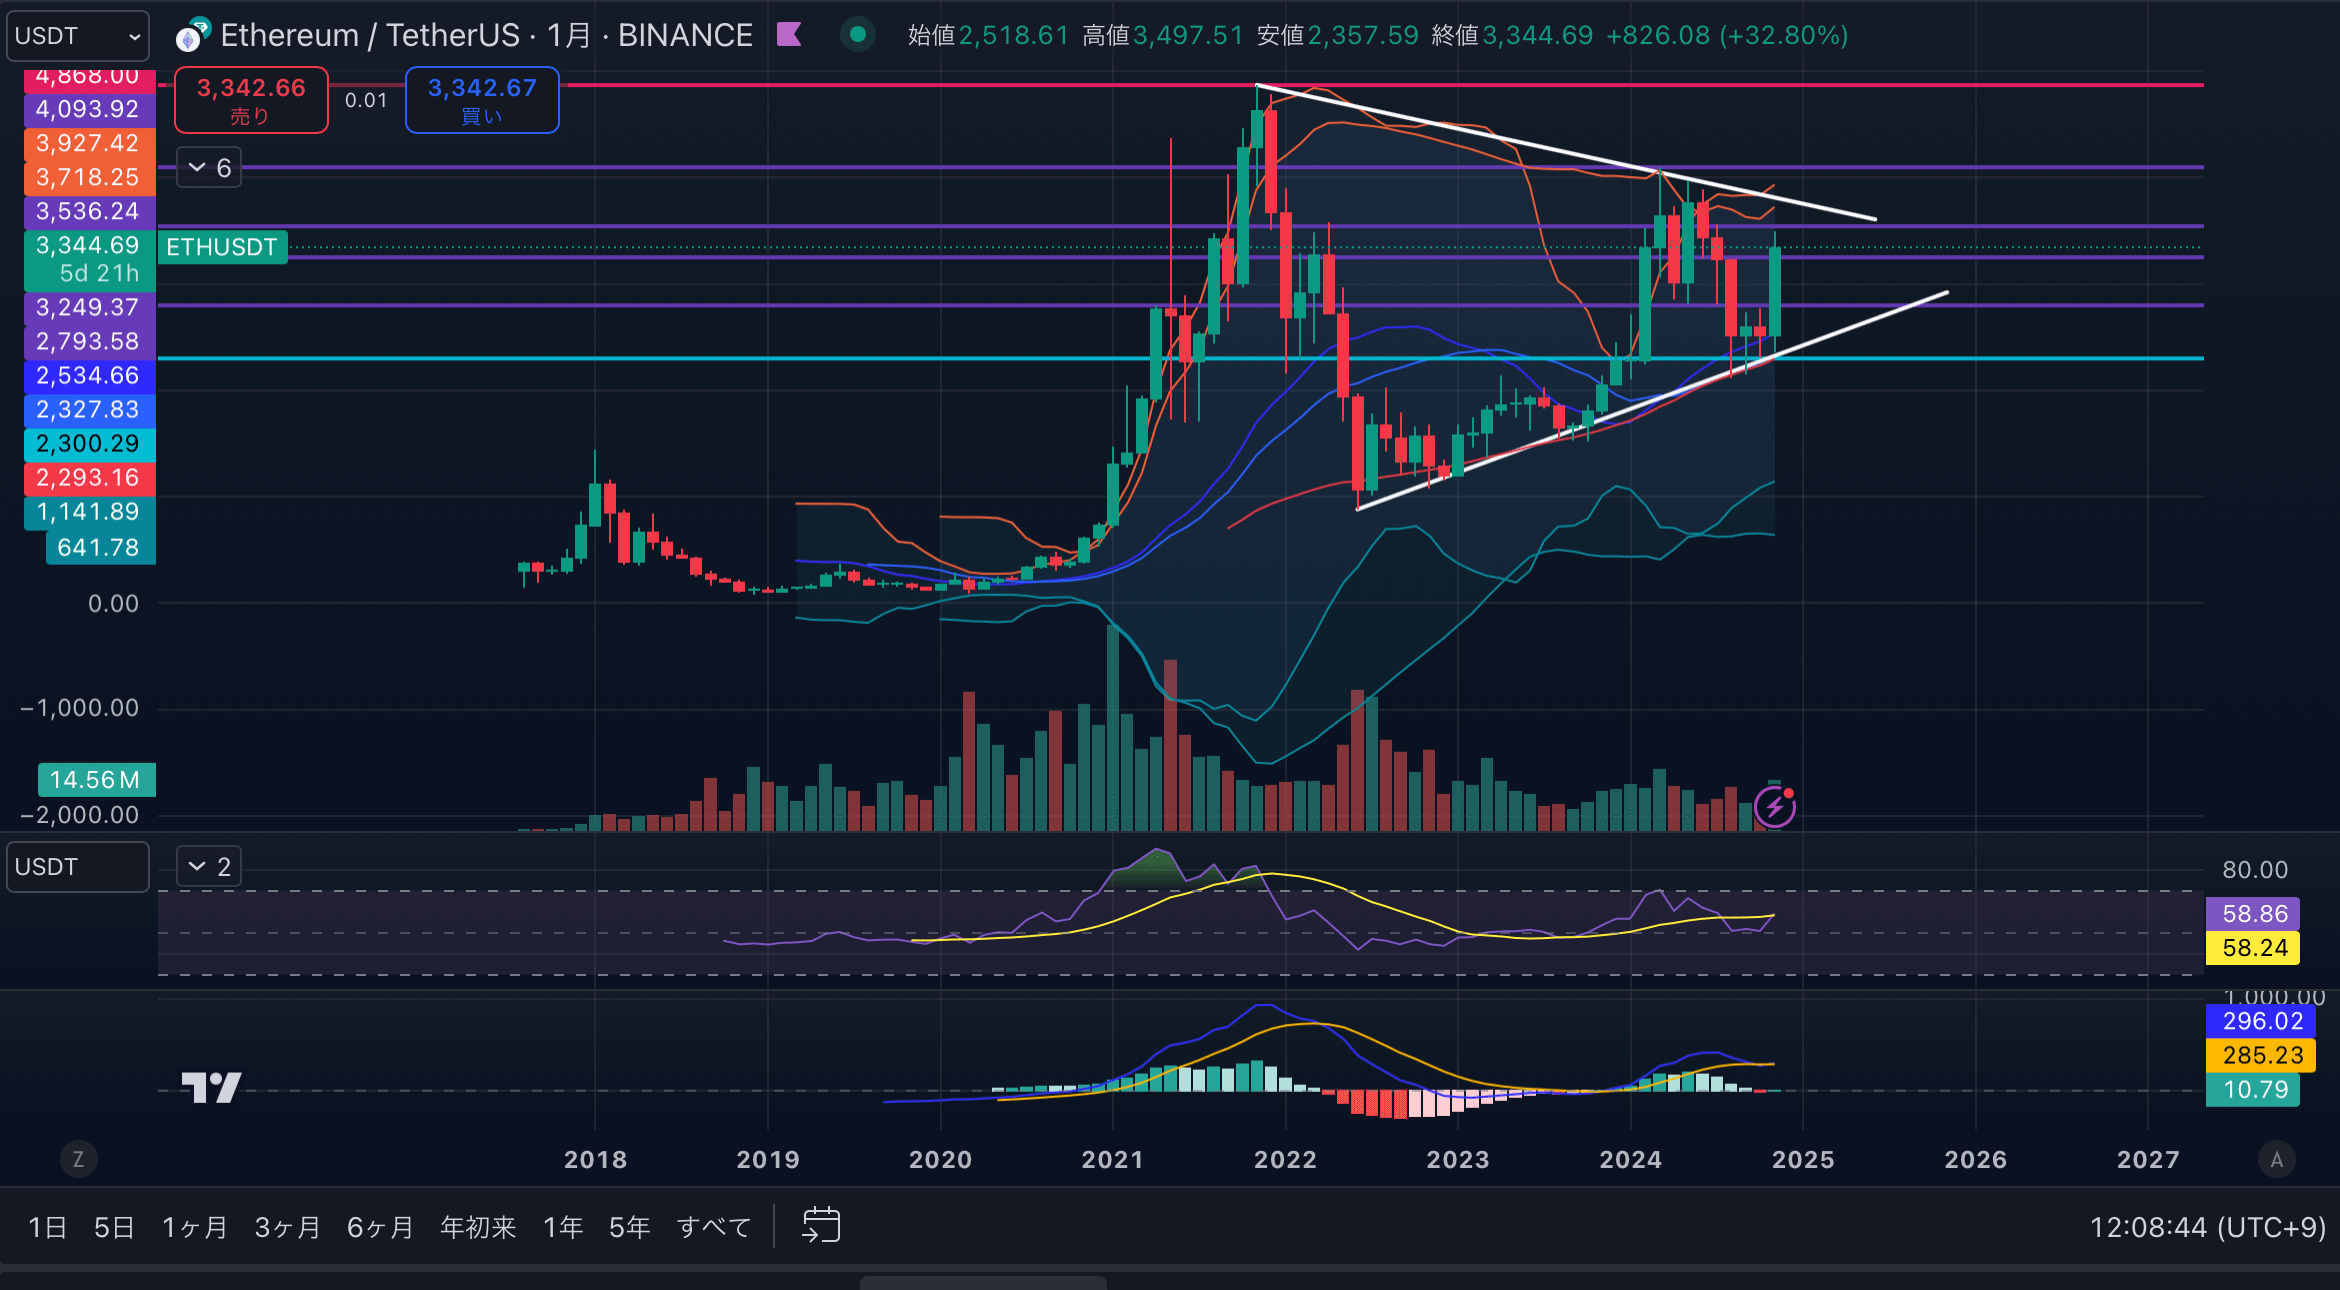Screen dimensions: 2340x1290
Task: Click the 1,141.89 teal price label
Action: (x=89, y=511)
